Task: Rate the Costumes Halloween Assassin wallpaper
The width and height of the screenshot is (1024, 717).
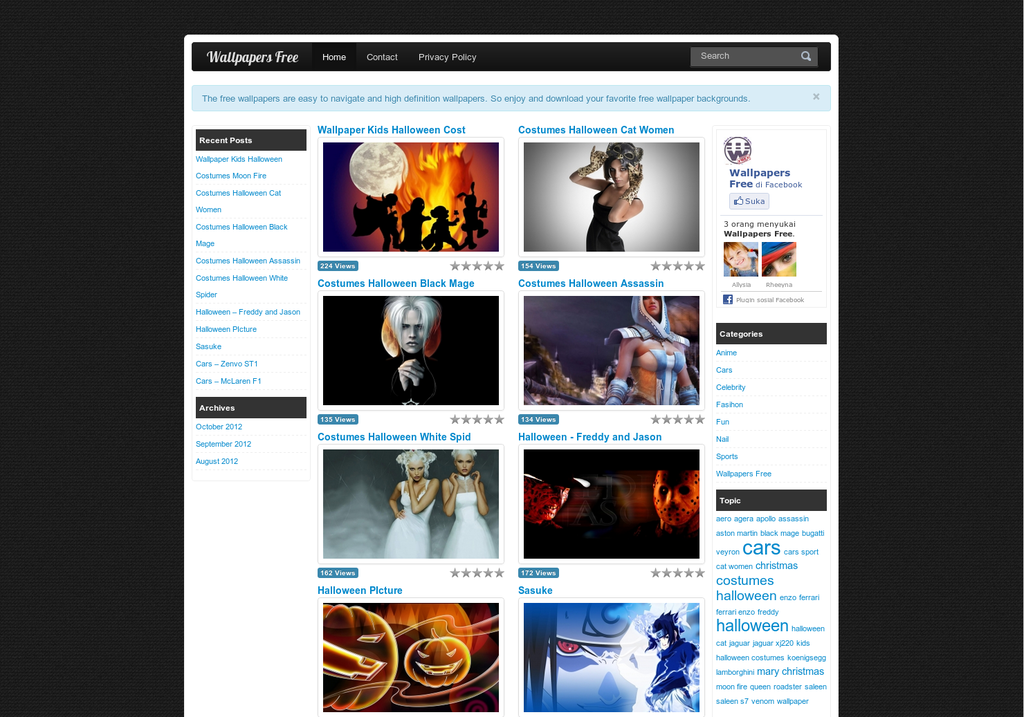Action: [x=677, y=419]
